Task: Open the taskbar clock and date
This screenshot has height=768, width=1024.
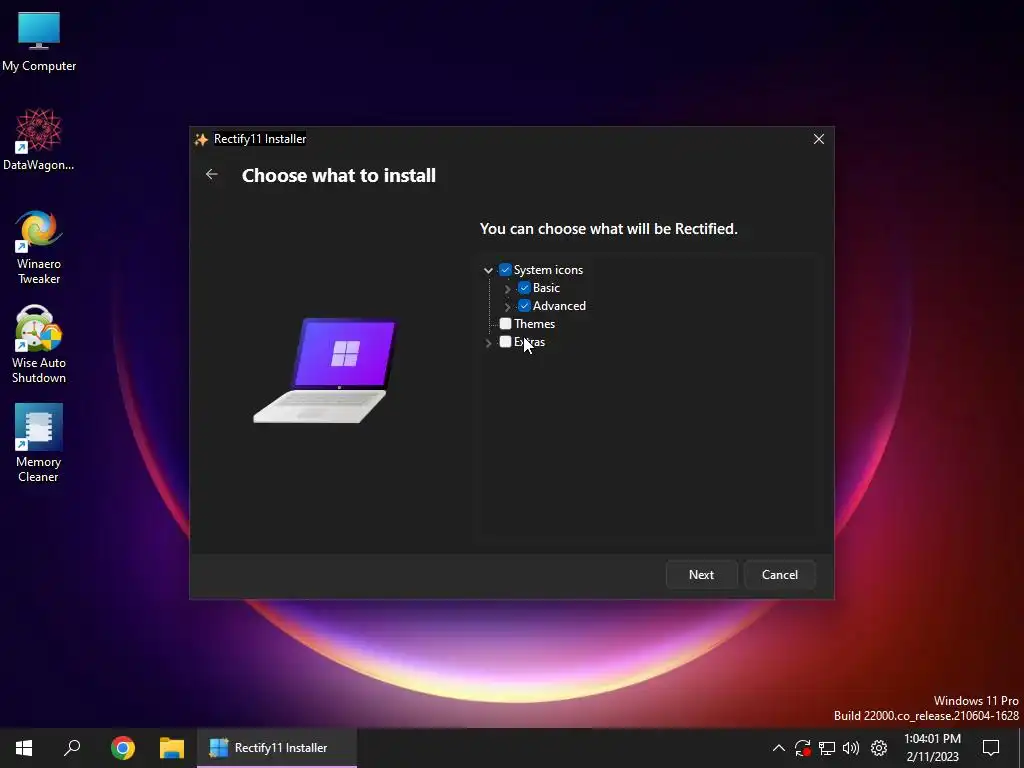Action: pos(932,748)
